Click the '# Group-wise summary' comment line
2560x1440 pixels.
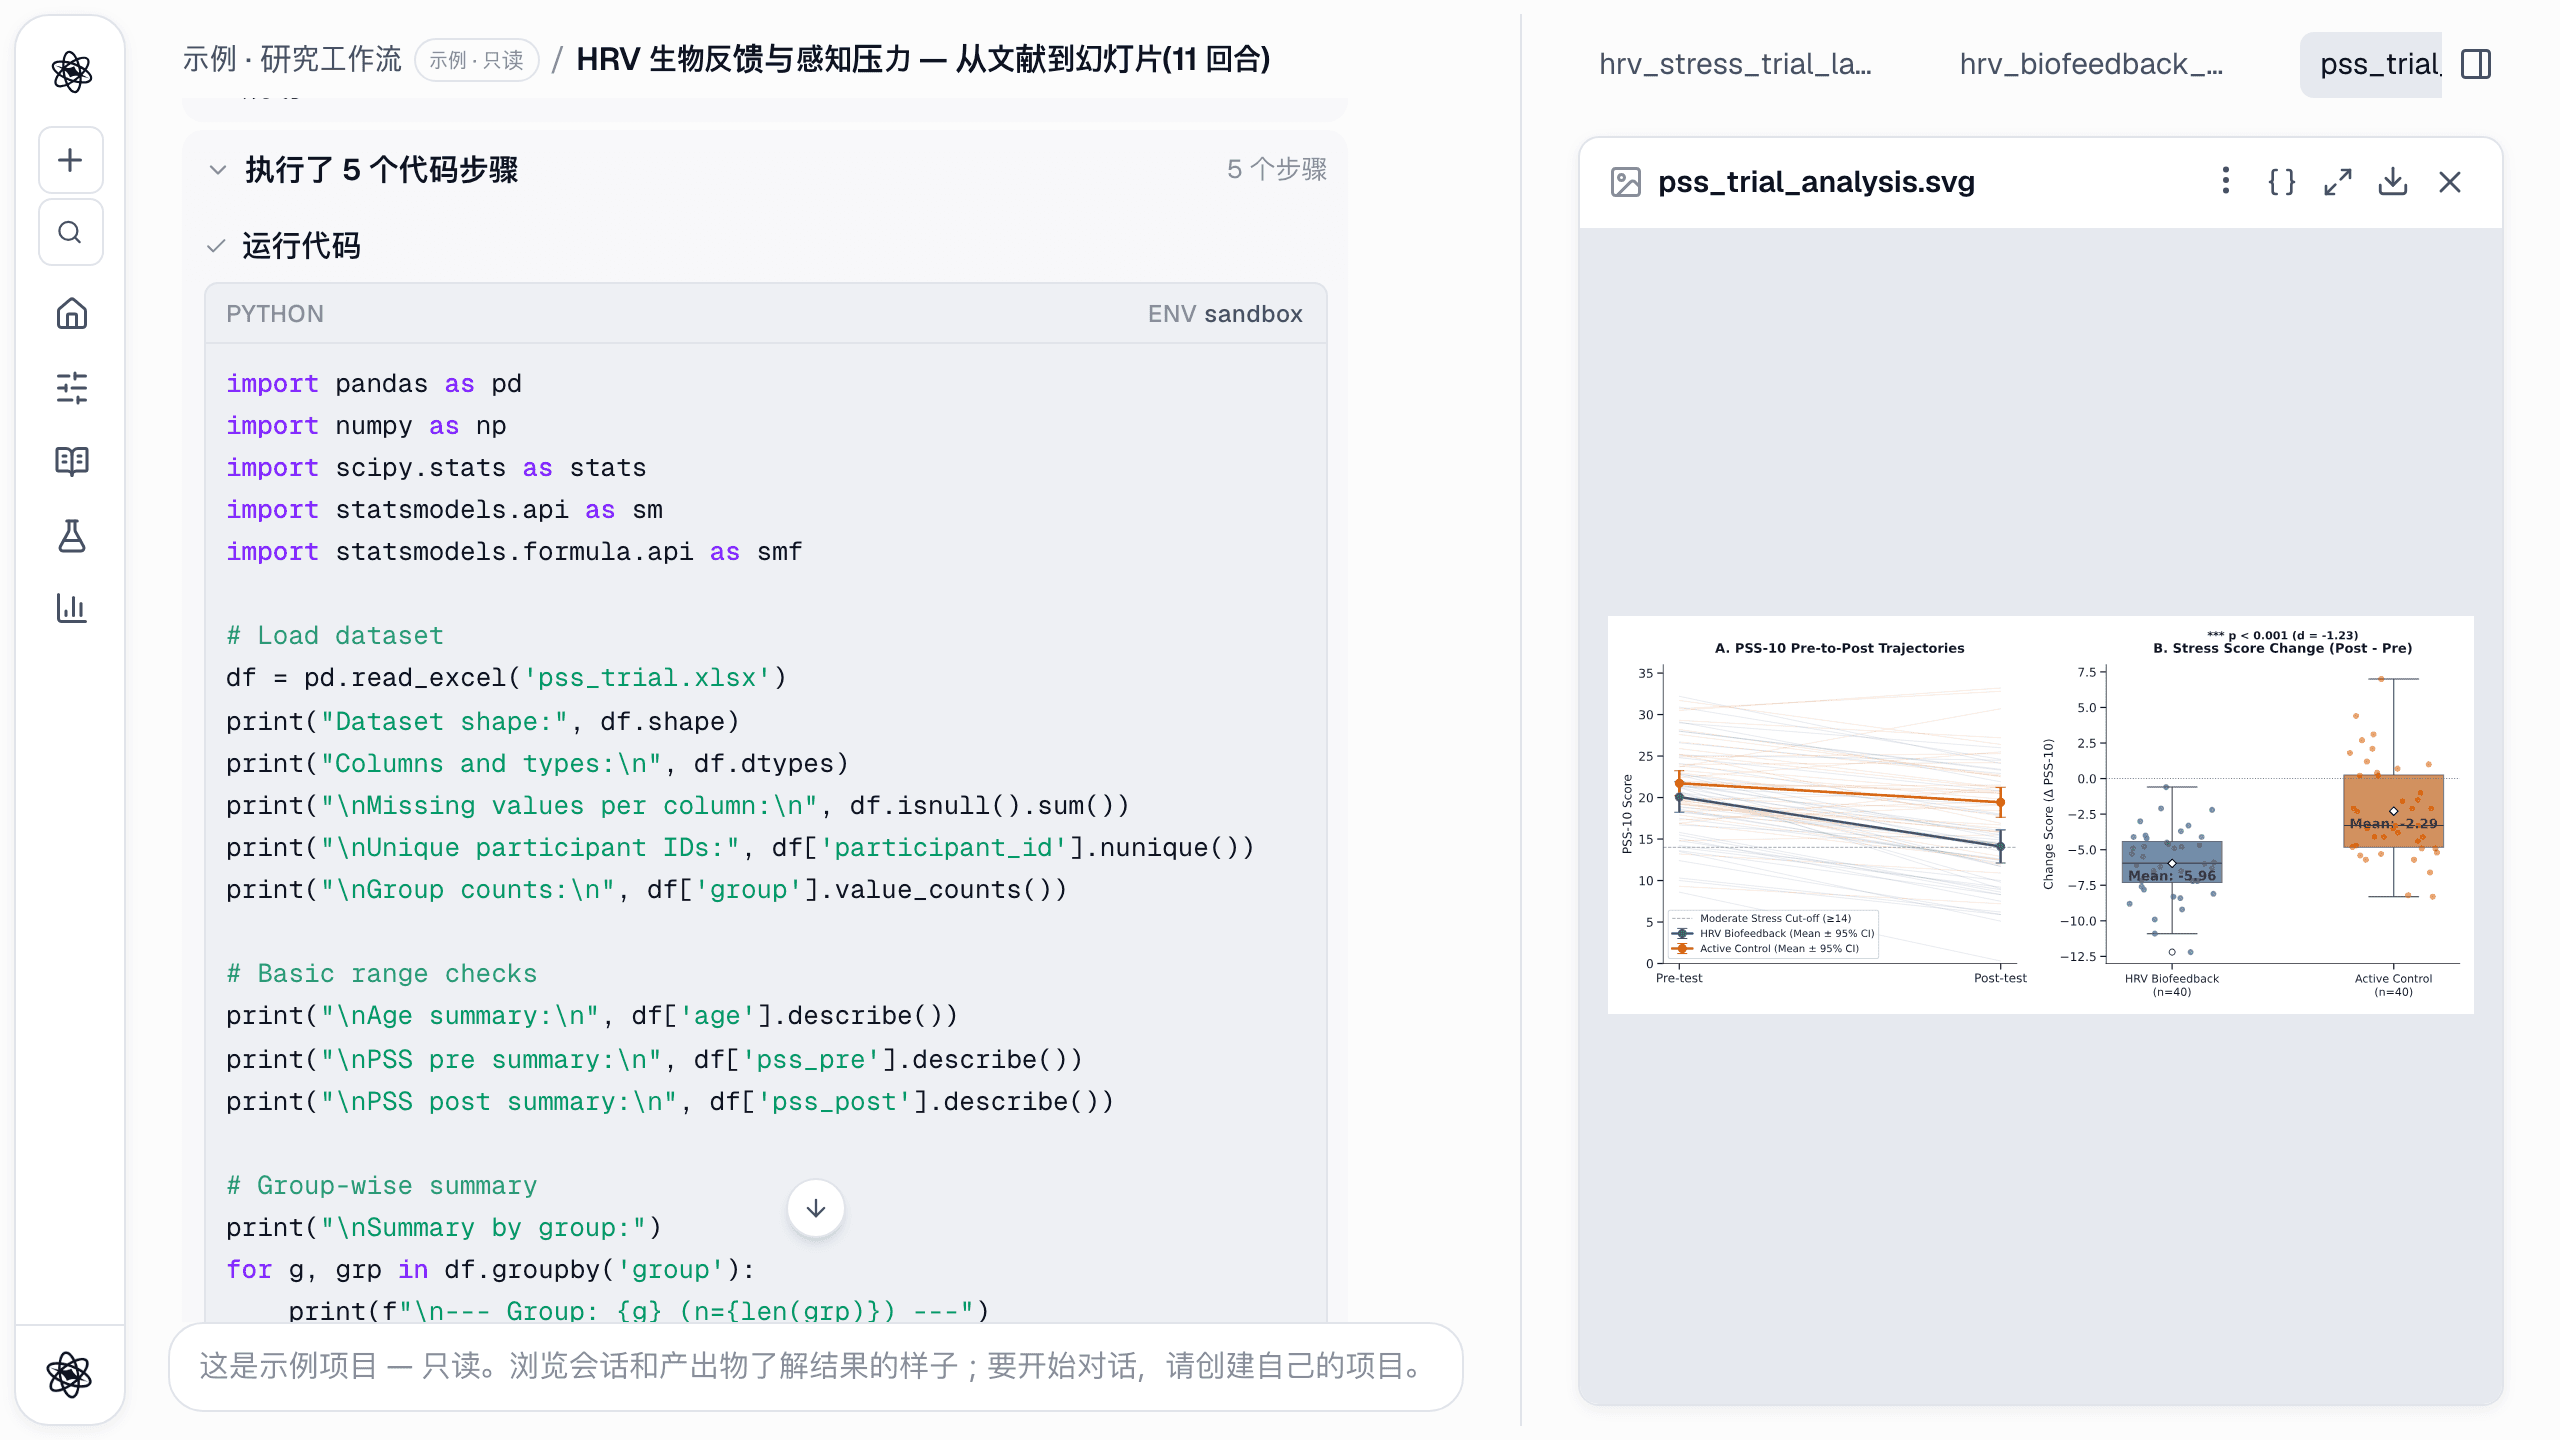click(x=382, y=1186)
